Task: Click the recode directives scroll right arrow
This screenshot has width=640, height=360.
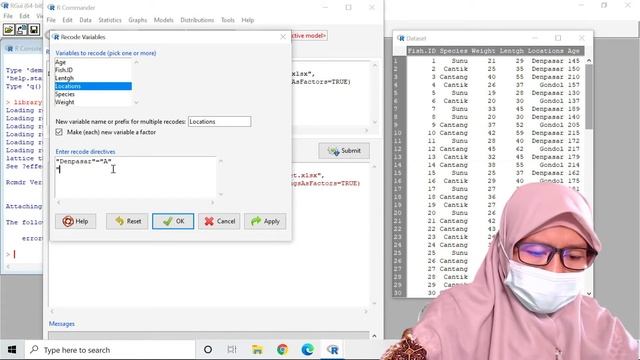Action: 212,202
